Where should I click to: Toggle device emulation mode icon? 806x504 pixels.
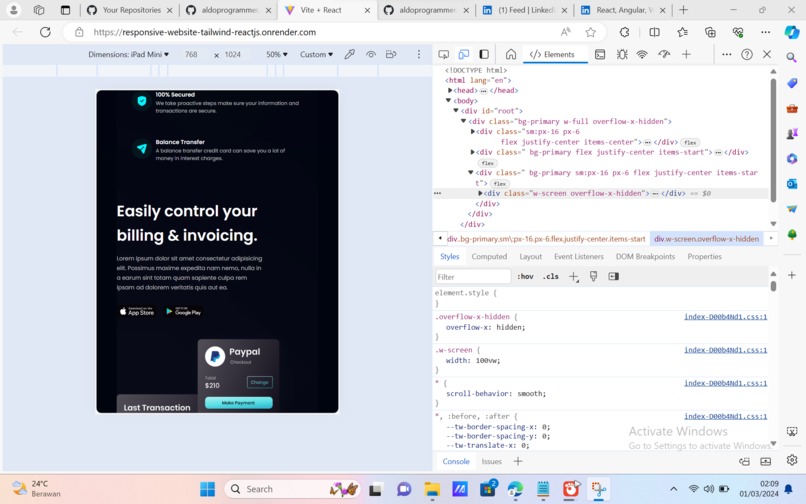[464, 55]
